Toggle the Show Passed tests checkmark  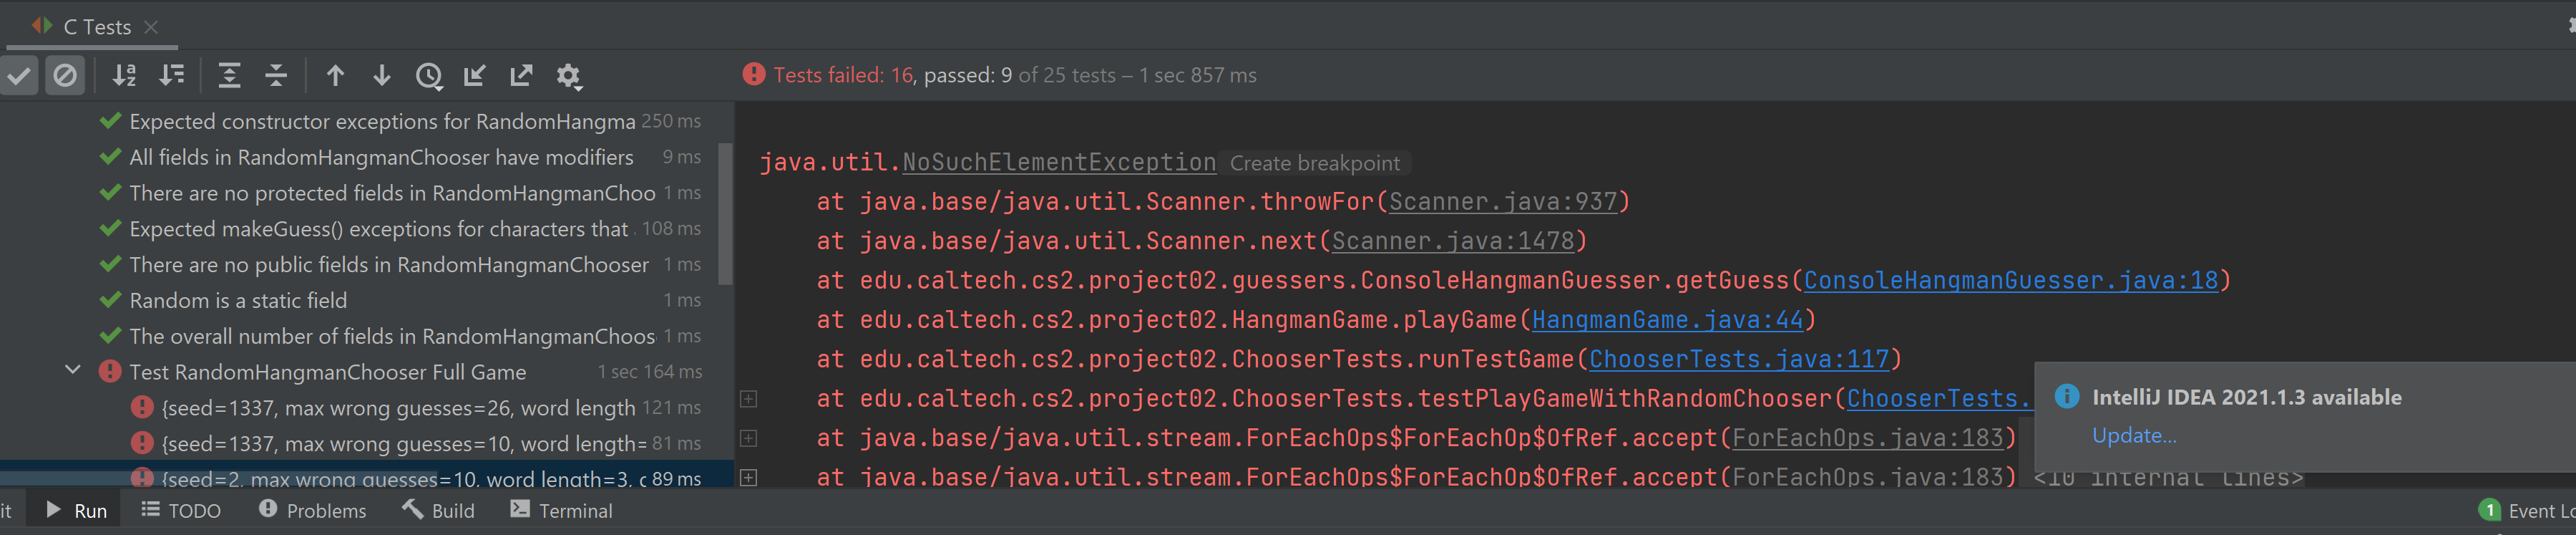pos(19,76)
